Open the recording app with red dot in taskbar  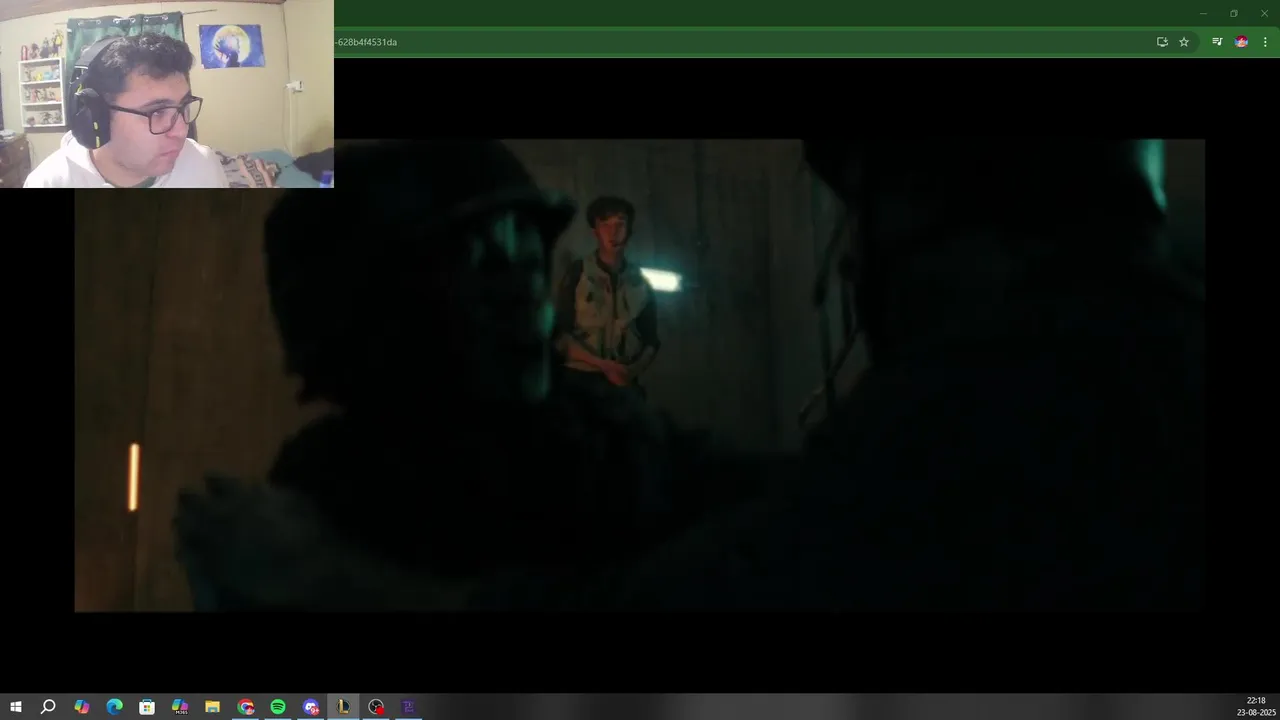coord(376,707)
